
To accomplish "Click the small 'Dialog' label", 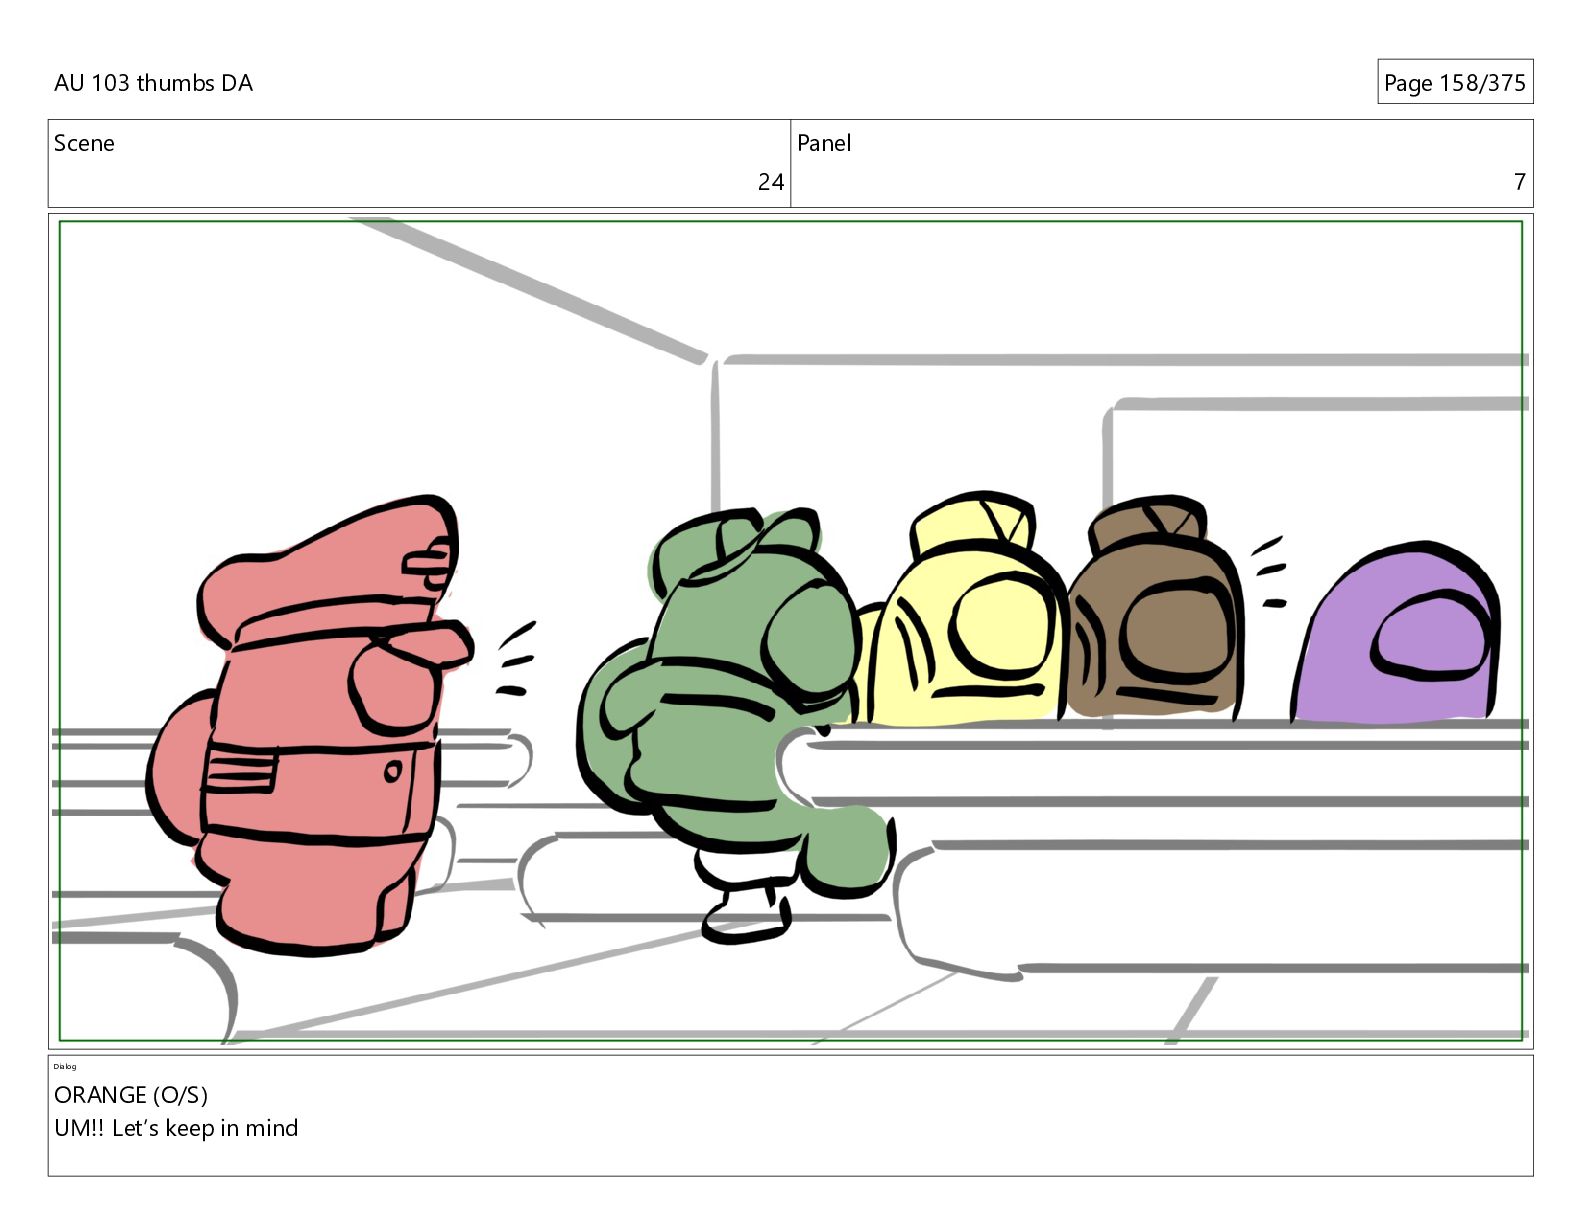I will pyautogui.click(x=65, y=1067).
